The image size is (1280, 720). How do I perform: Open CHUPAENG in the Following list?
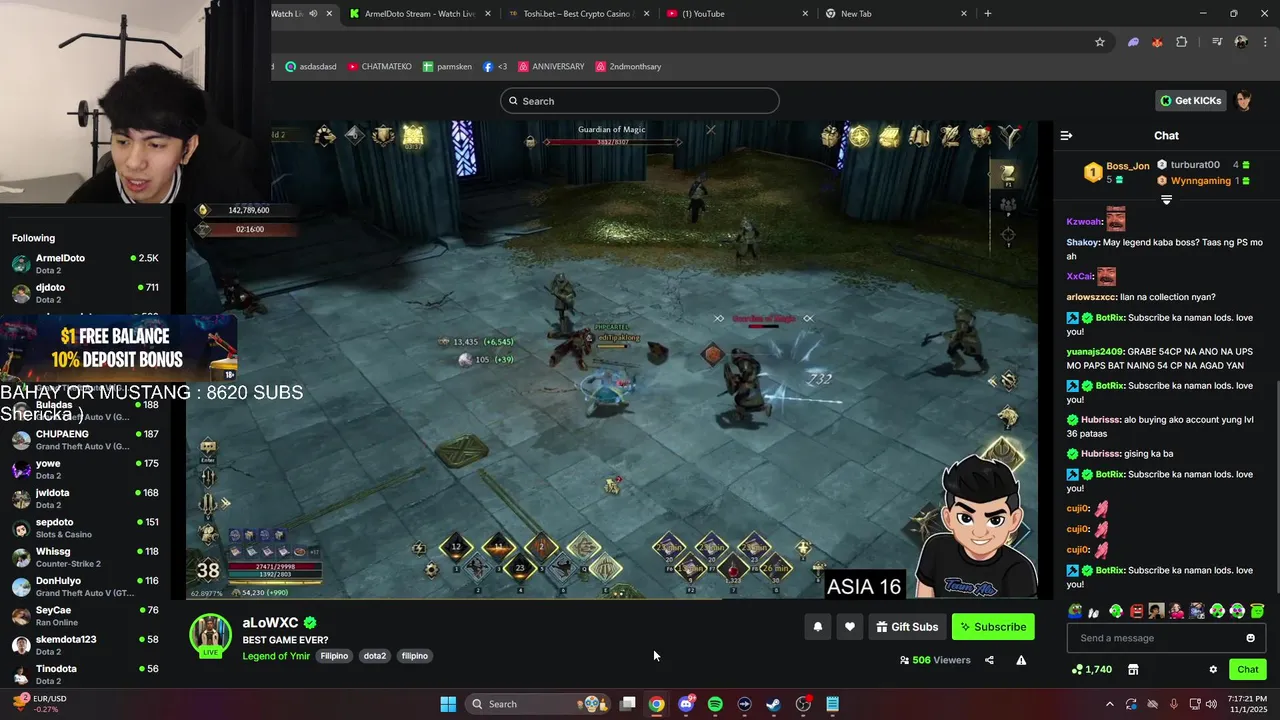click(84, 440)
